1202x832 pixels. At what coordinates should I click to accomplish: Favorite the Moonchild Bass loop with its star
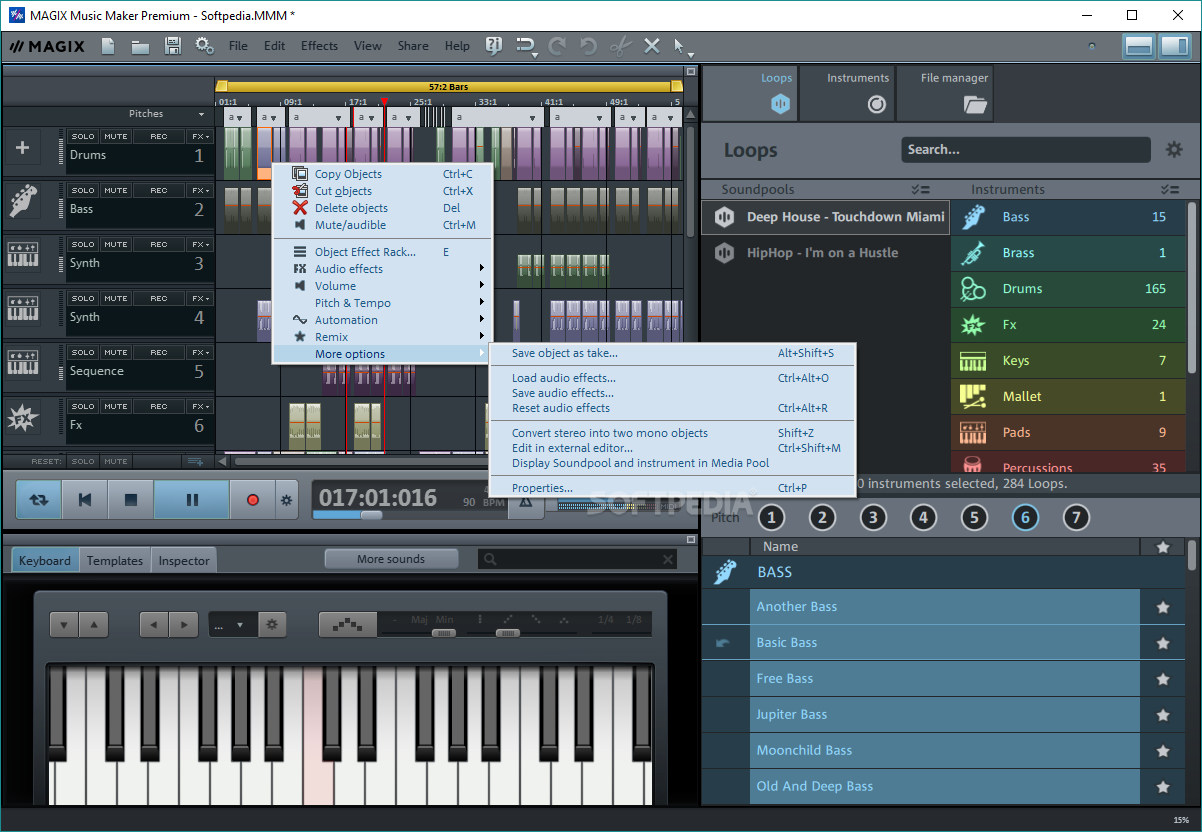pyautogui.click(x=1163, y=751)
